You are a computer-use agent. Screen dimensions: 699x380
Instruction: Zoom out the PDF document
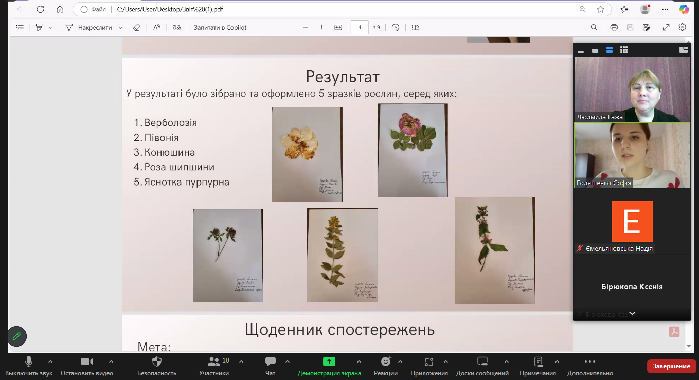[305, 27]
